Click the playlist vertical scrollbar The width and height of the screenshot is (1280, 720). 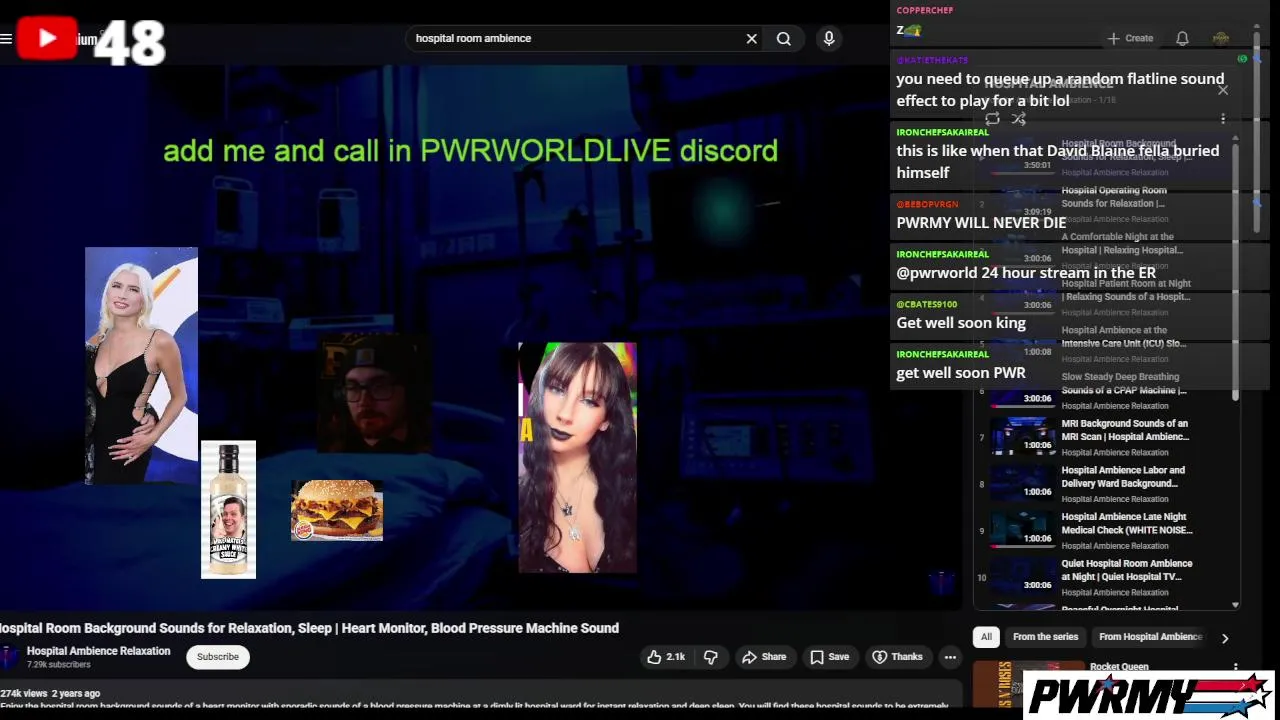[x=1235, y=270]
